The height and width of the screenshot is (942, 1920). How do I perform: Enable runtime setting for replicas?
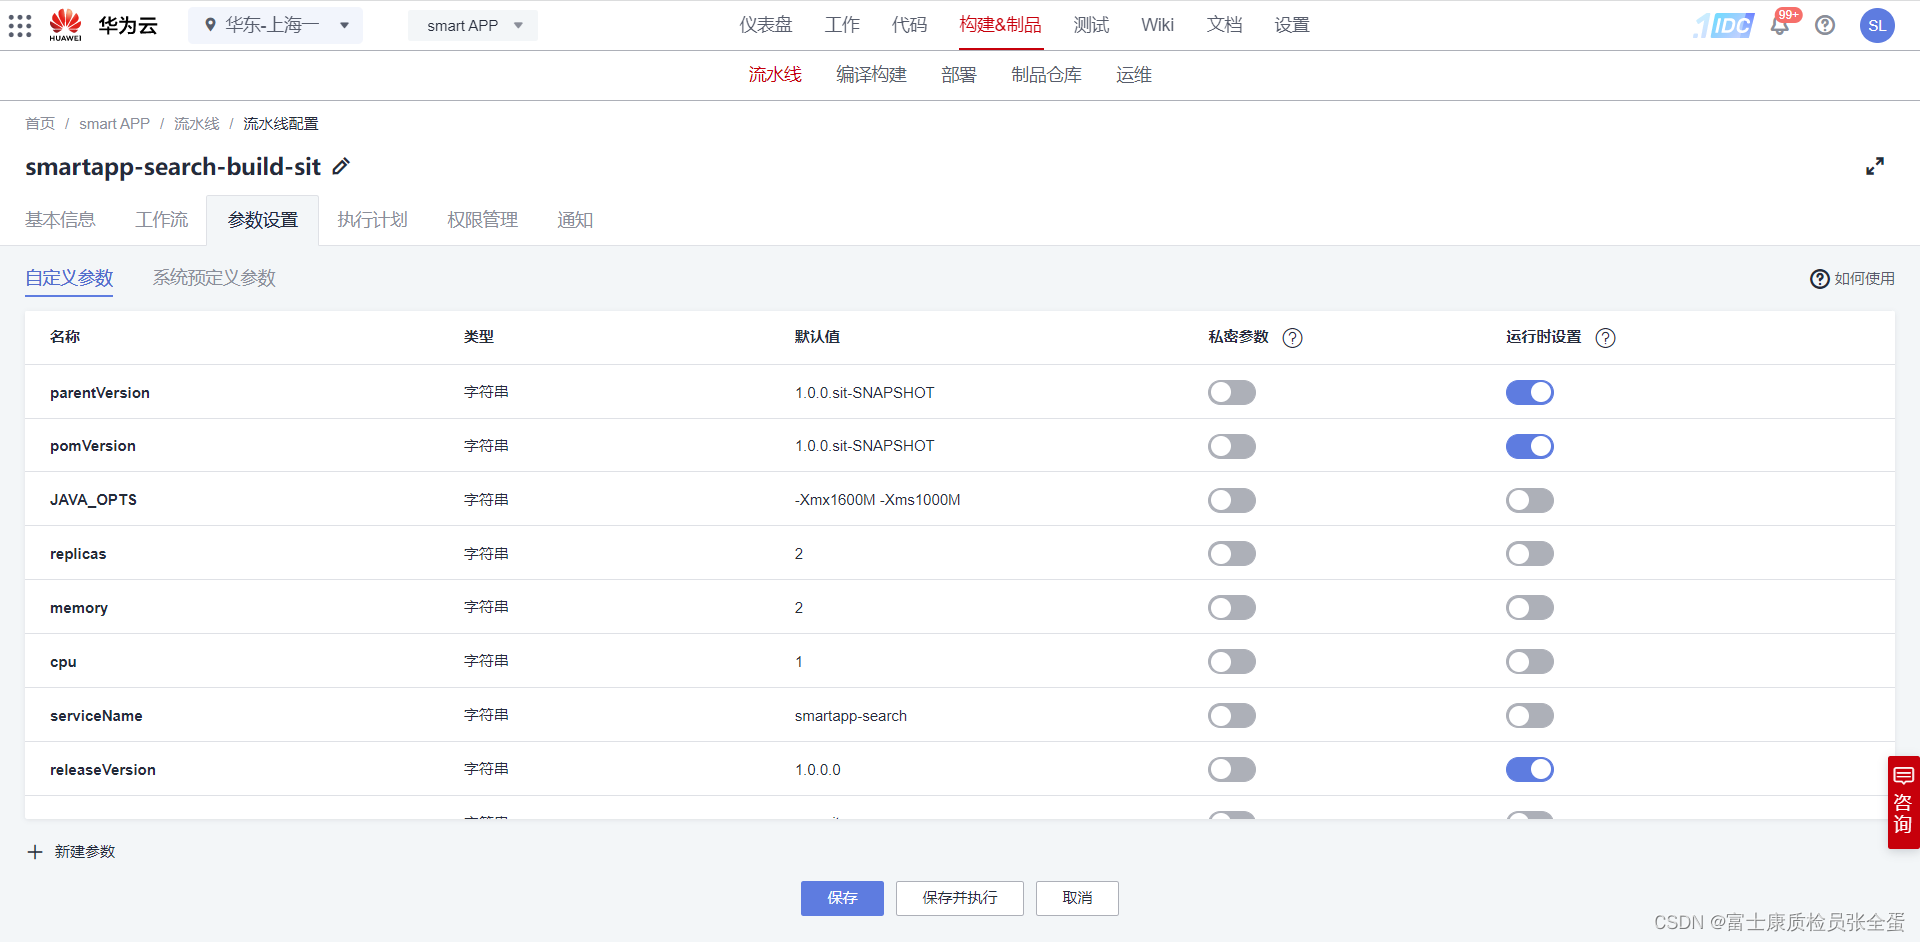[x=1529, y=554]
